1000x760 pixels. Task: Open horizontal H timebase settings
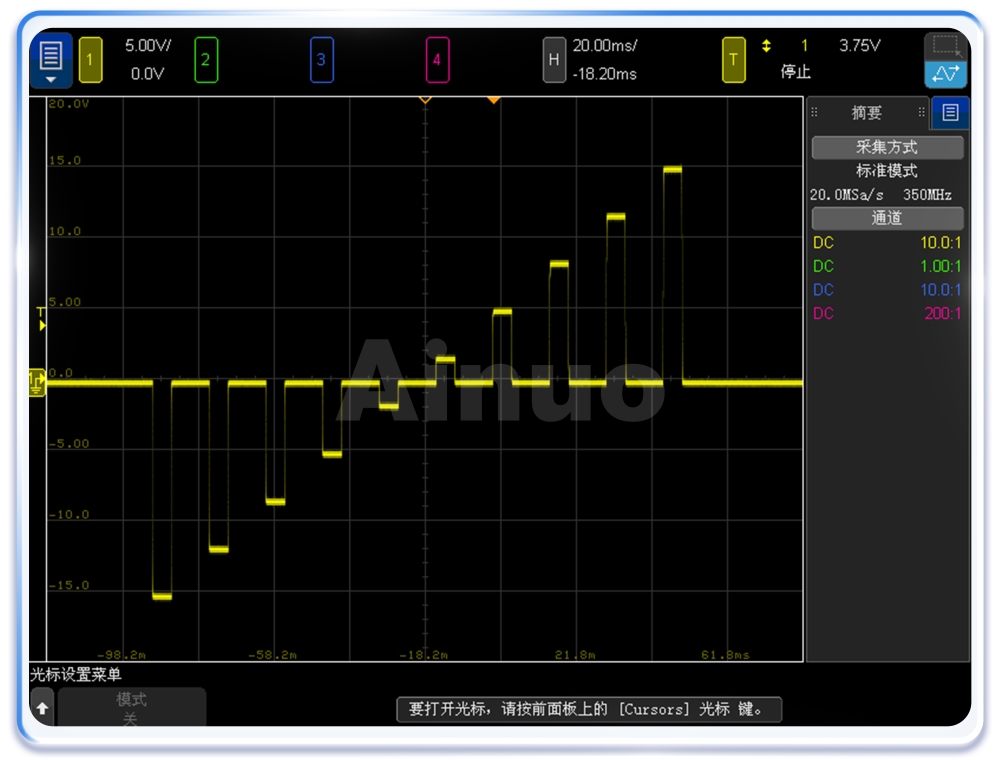553,60
